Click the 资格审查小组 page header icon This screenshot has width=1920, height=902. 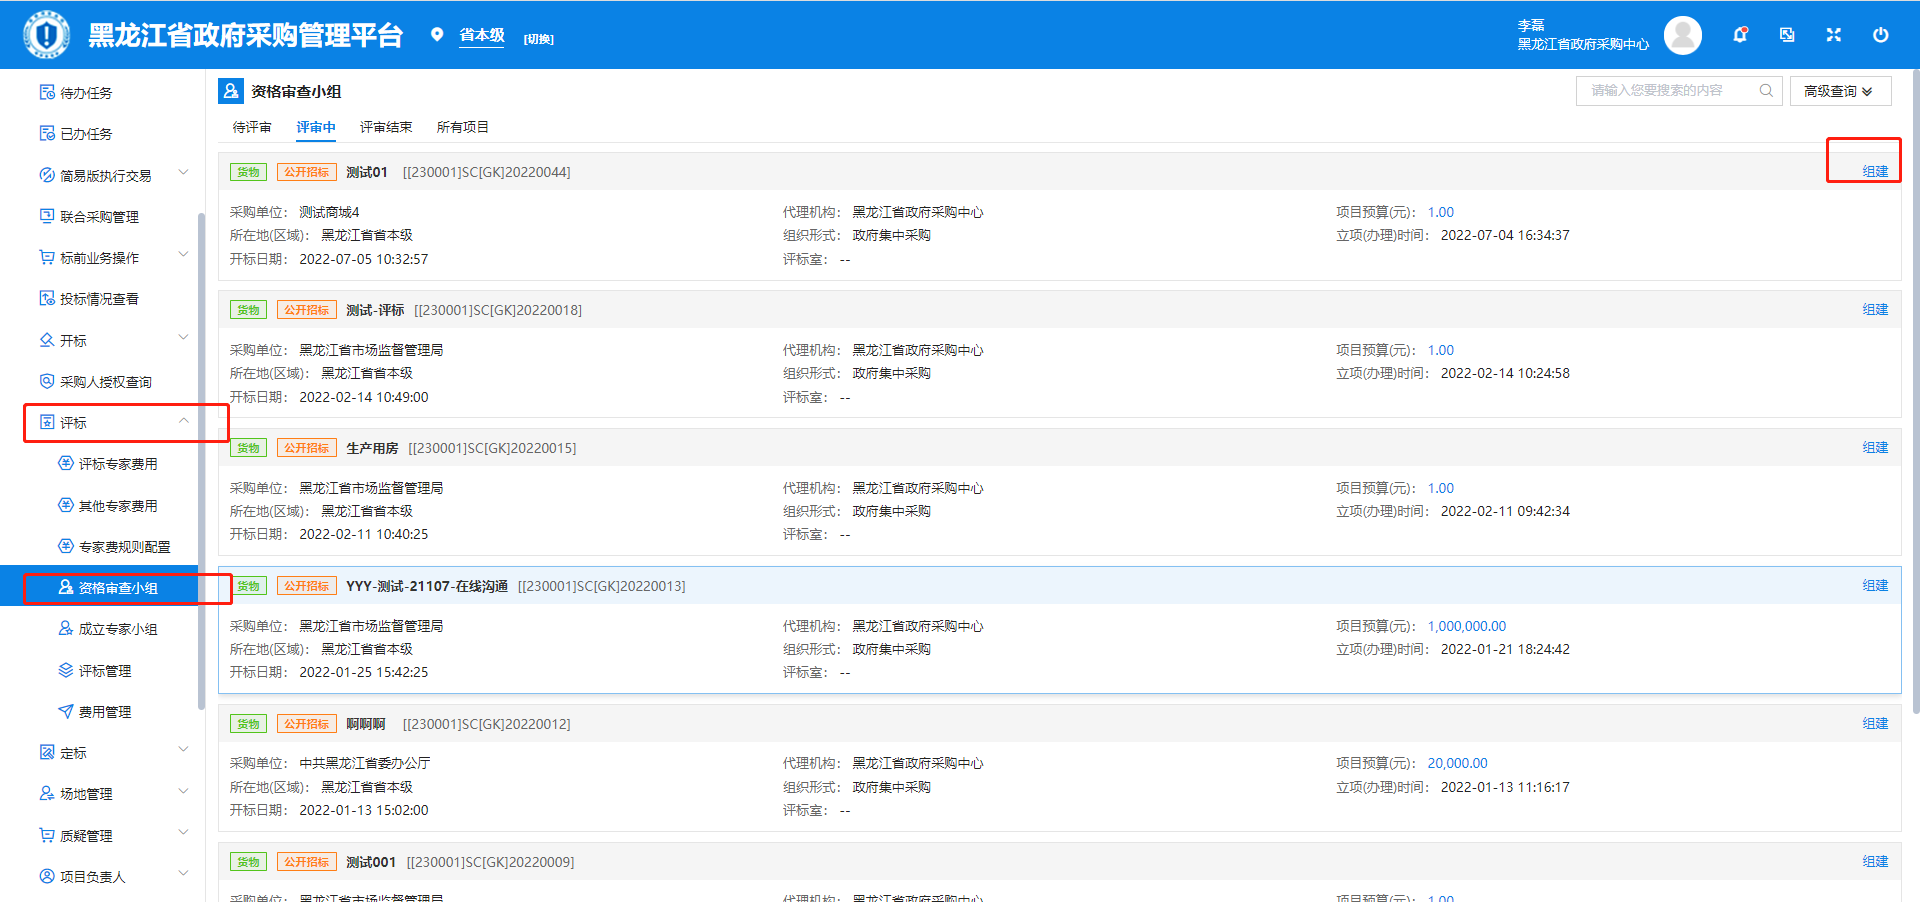pos(231,91)
